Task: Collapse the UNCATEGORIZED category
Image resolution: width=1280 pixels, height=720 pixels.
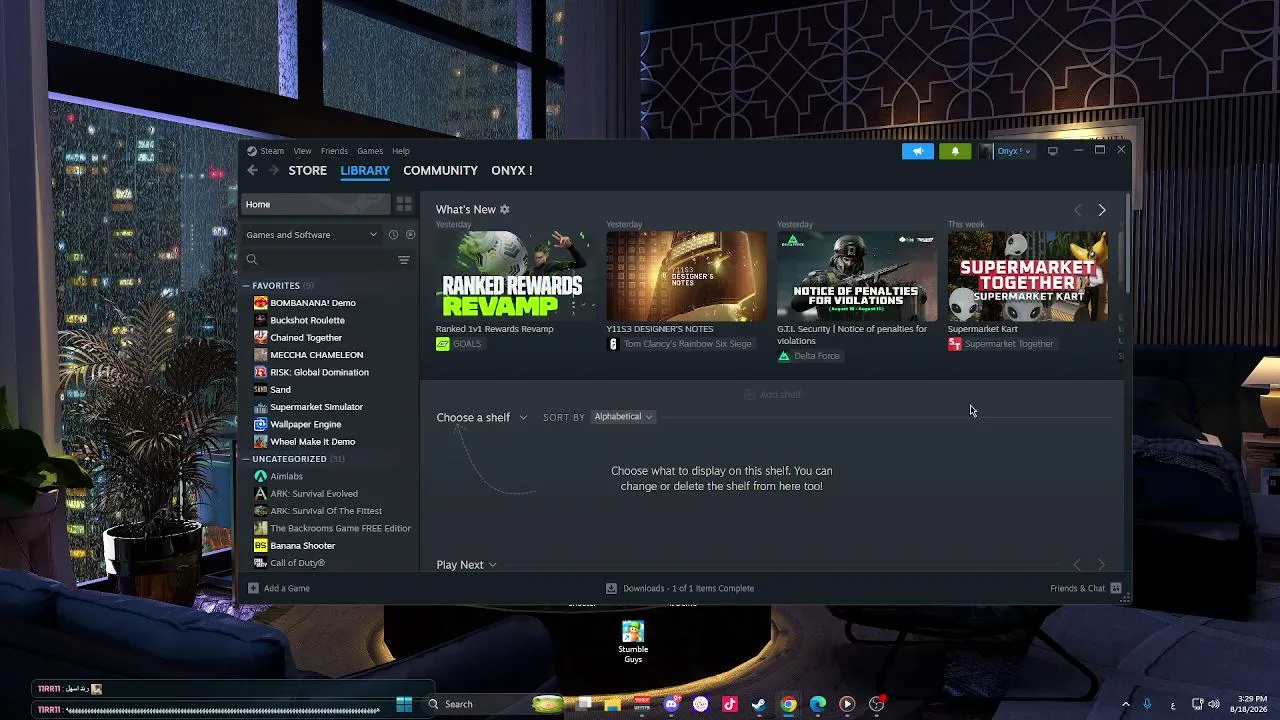Action: click(x=246, y=459)
